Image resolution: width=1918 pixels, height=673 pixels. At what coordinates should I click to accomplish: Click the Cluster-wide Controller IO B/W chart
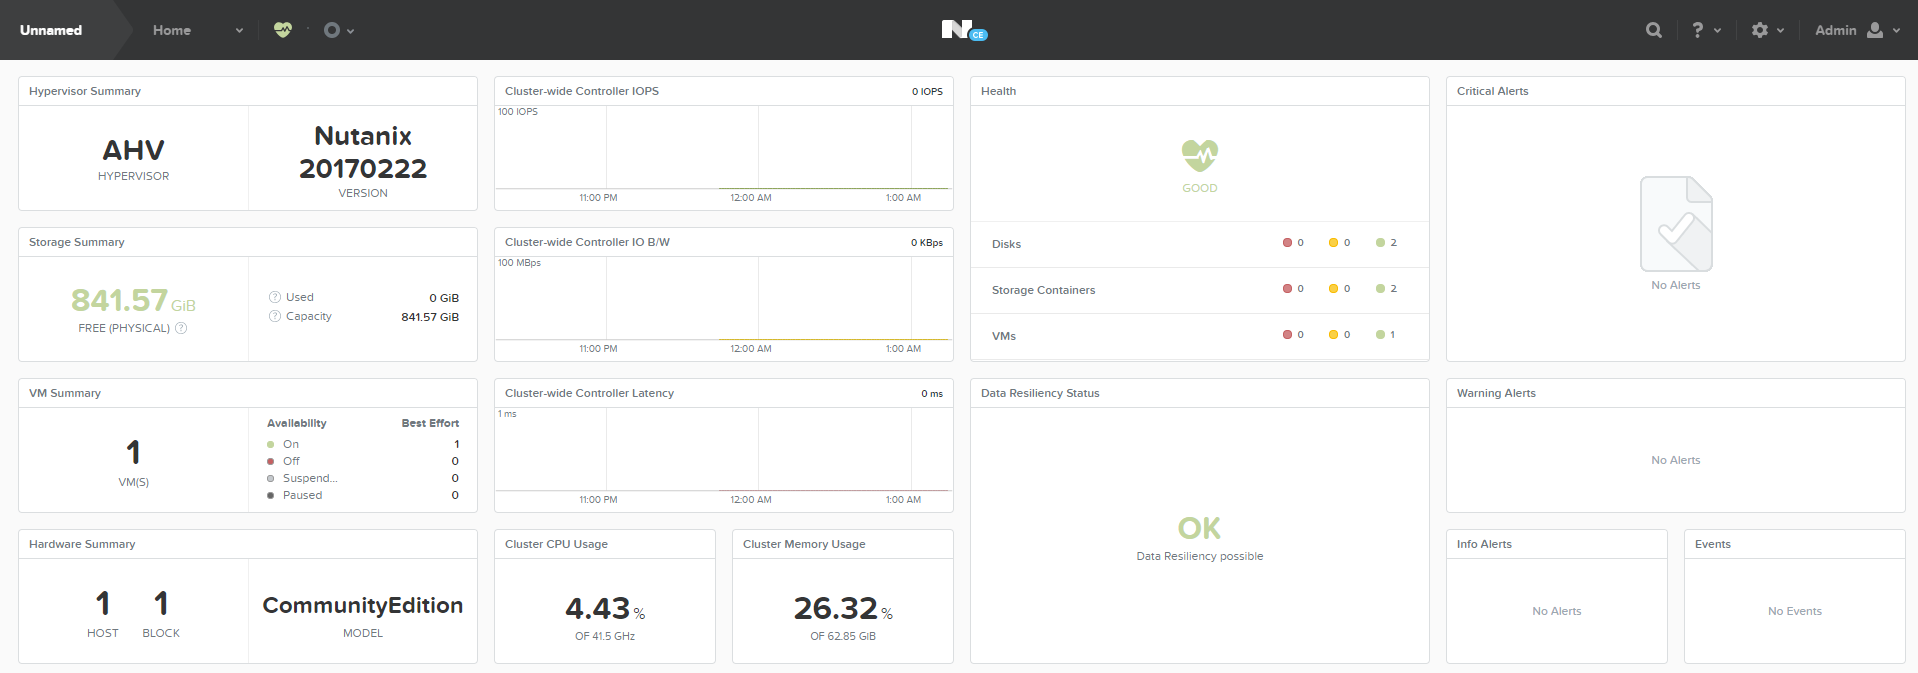coord(723,307)
